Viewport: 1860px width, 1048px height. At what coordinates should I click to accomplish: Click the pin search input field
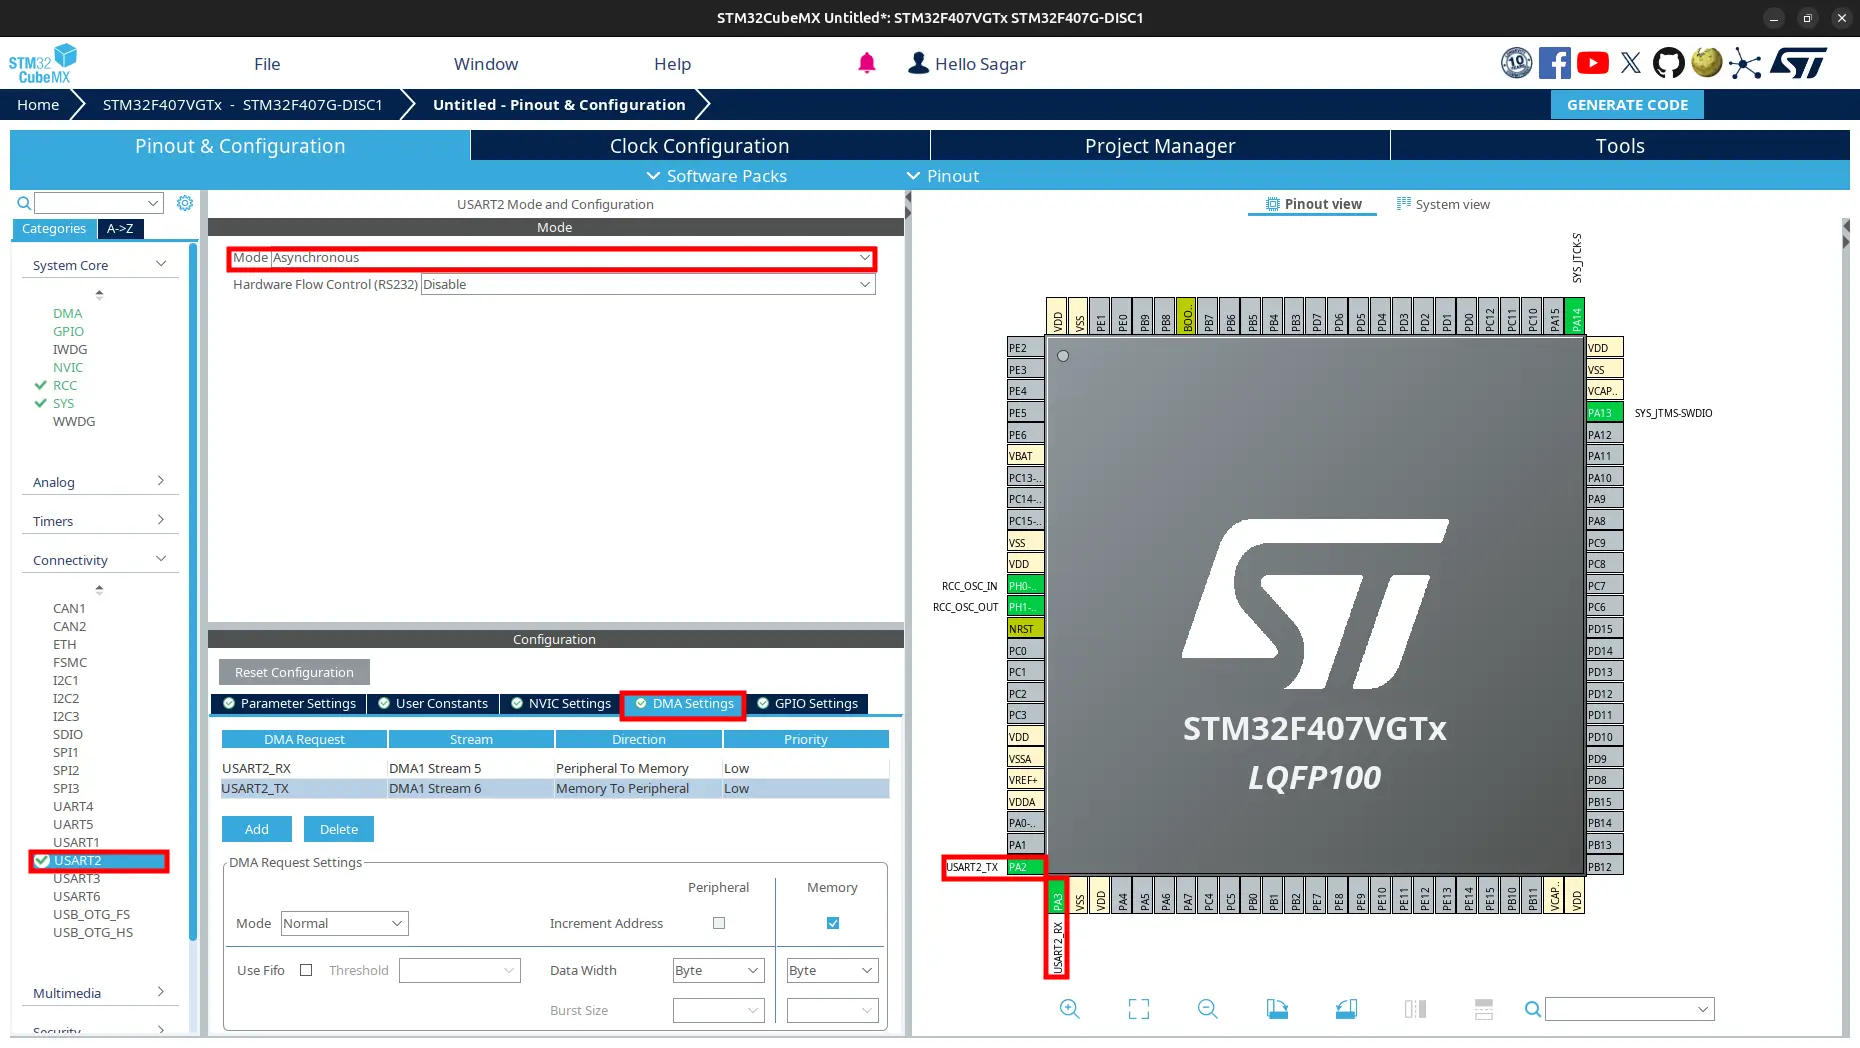pos(1630,1009)
